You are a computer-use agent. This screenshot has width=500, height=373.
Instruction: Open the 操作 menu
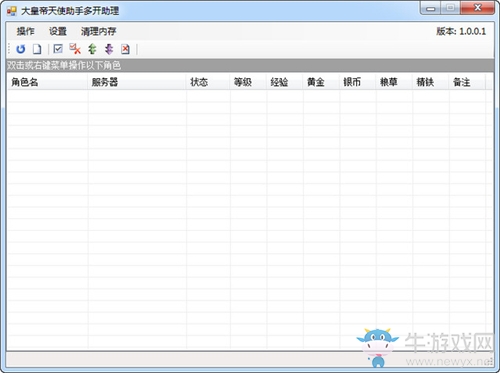(26, 31)
